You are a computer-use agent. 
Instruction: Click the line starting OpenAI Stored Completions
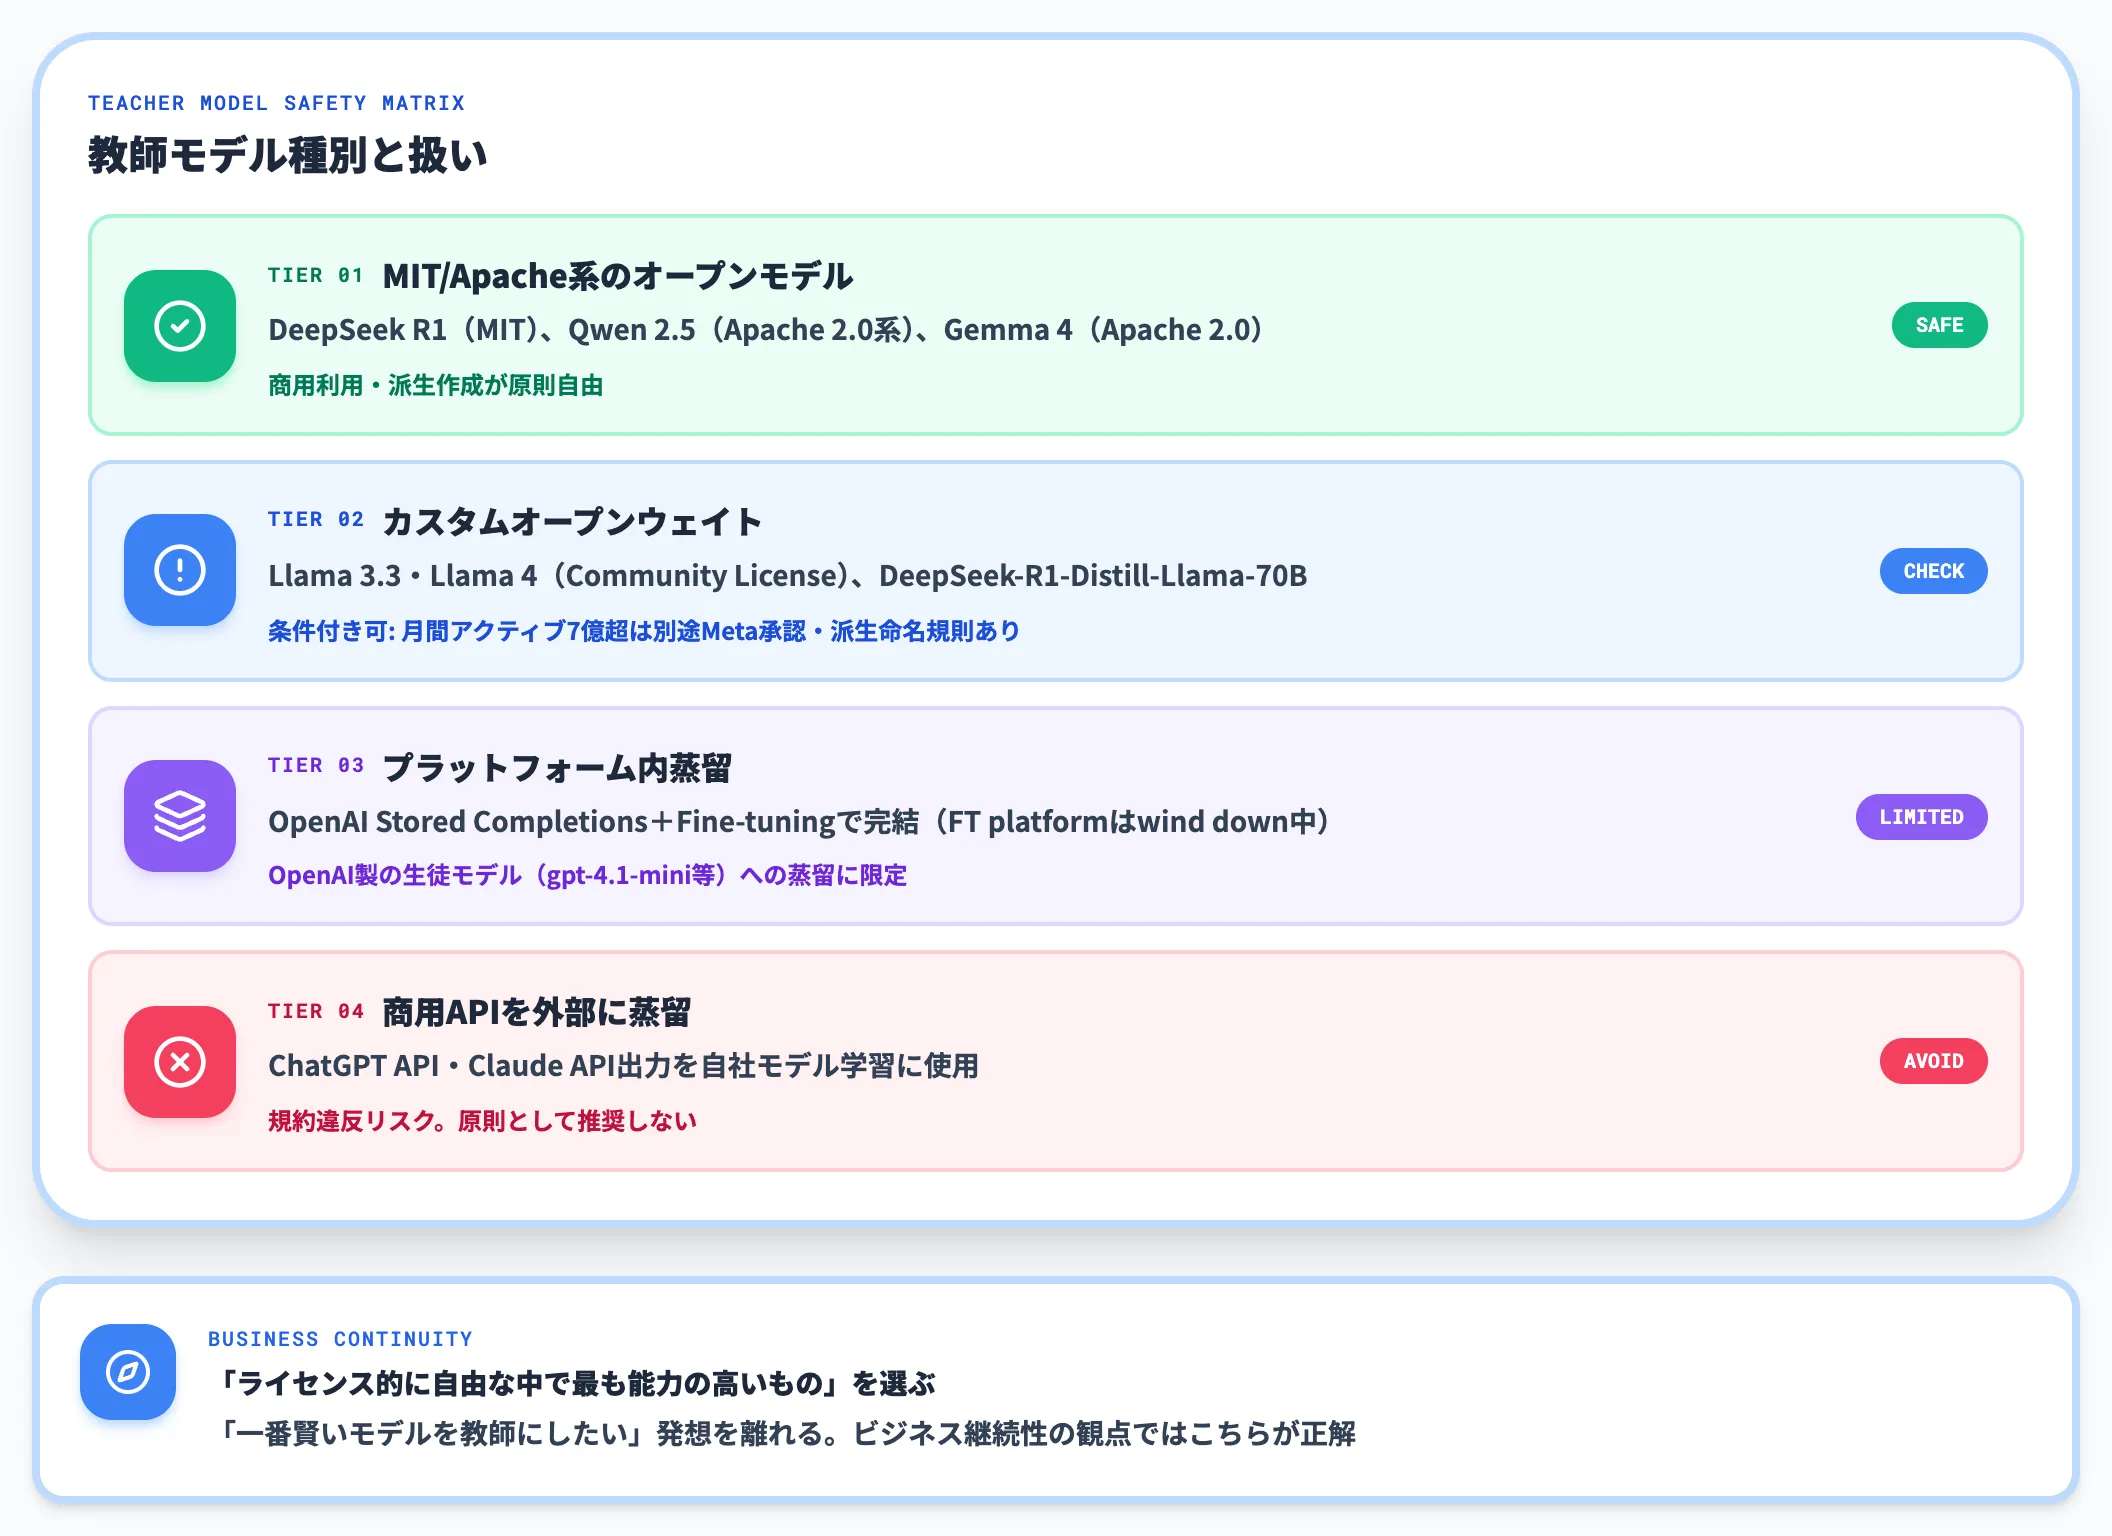pos(800,822)
